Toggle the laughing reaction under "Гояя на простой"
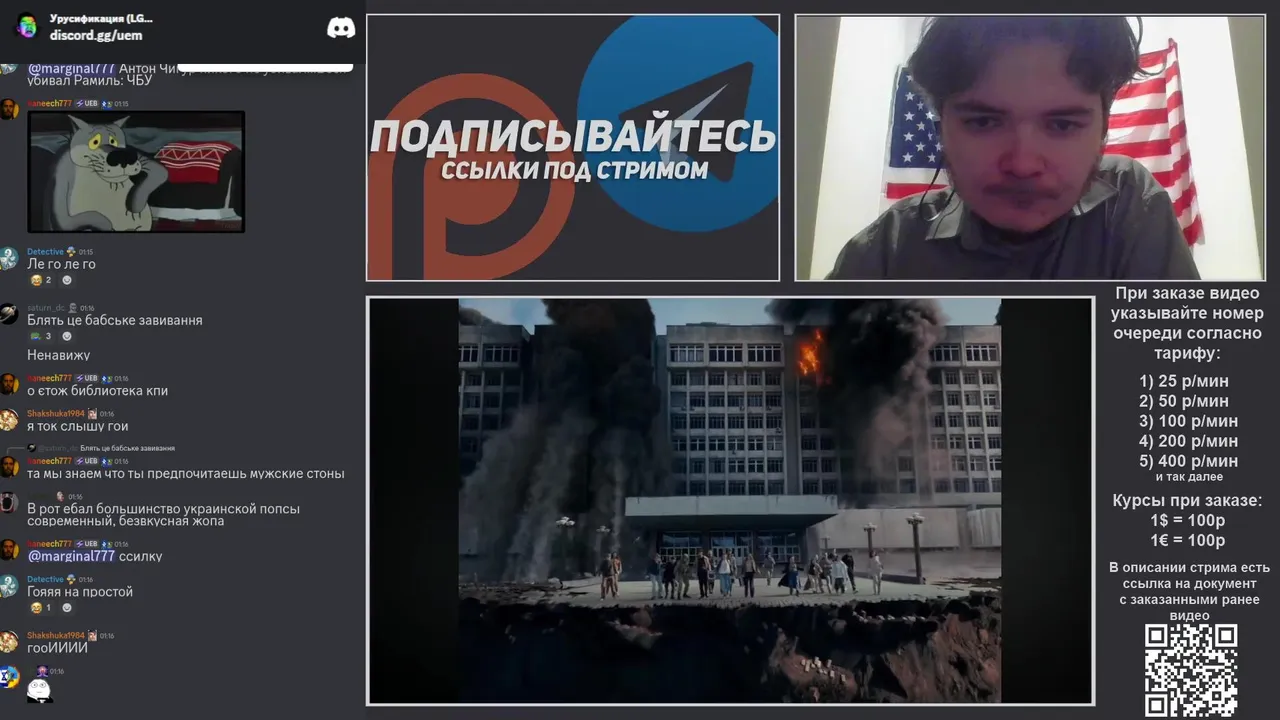The image size is (1280, 720). (41, 608)
